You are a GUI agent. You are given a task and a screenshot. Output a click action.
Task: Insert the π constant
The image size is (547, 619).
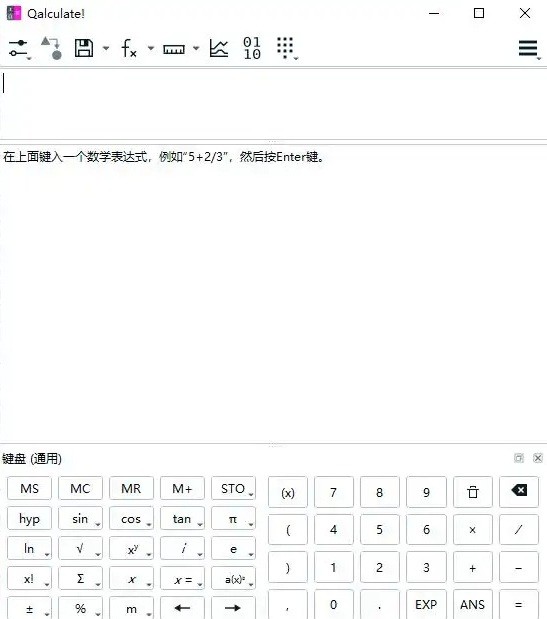point(233,518)
